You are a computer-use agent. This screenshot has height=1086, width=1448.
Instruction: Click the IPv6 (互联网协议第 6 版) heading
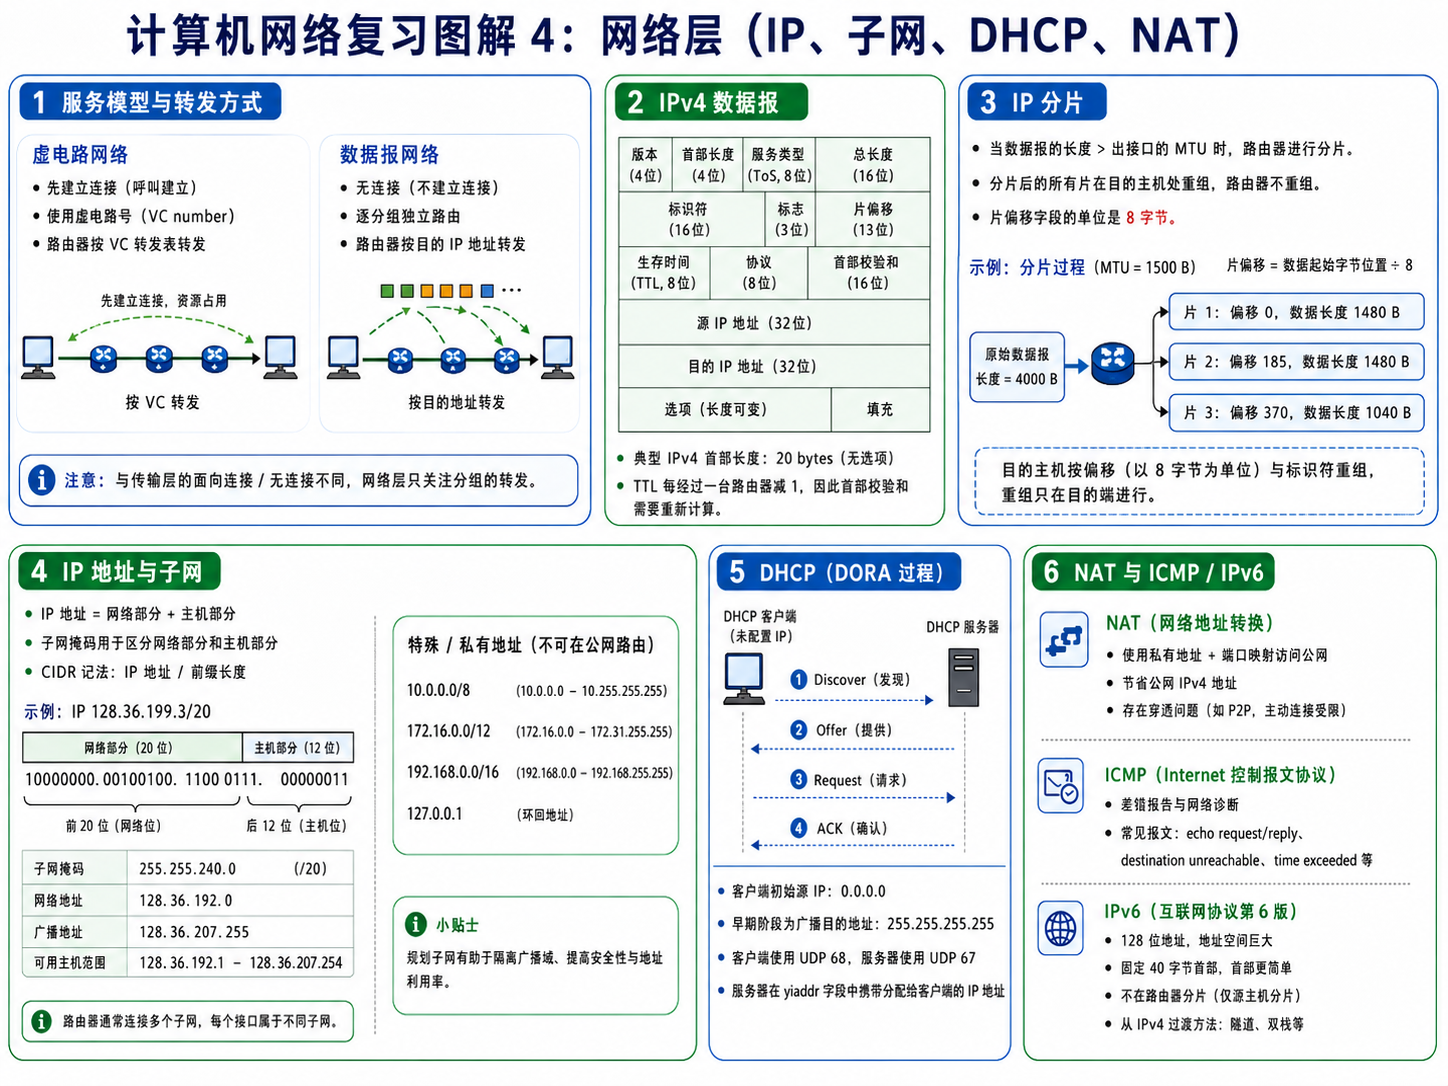pyautogui.click(x=1201, y=911)
